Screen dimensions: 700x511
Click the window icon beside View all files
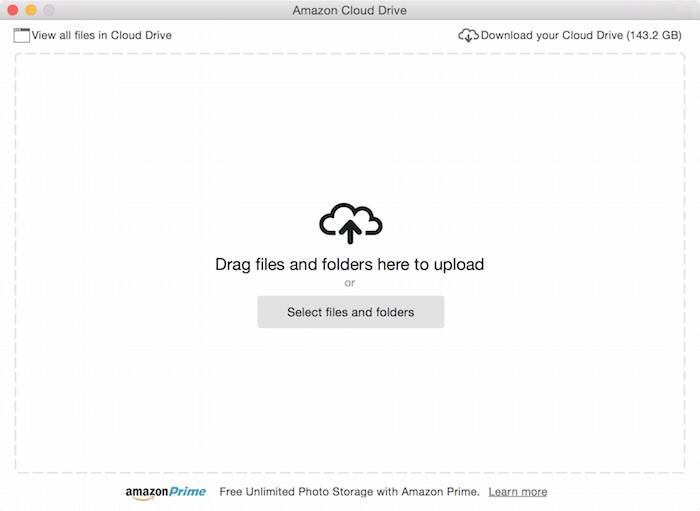pyautogui.click(x=21, y=35)
